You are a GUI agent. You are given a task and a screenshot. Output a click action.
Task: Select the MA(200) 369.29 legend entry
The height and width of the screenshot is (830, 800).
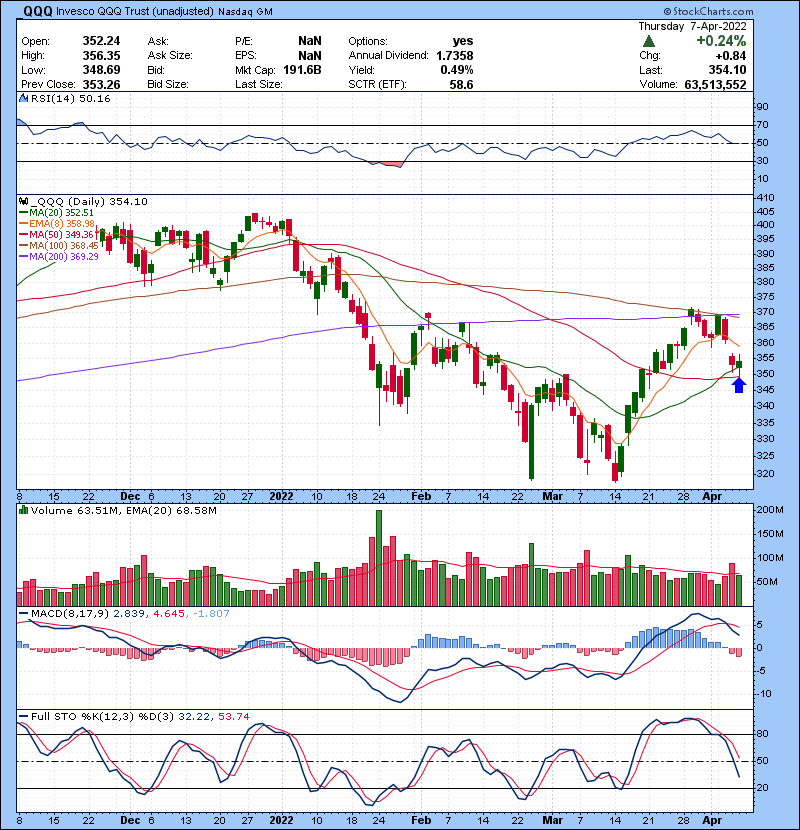click(x=58, y=257)
